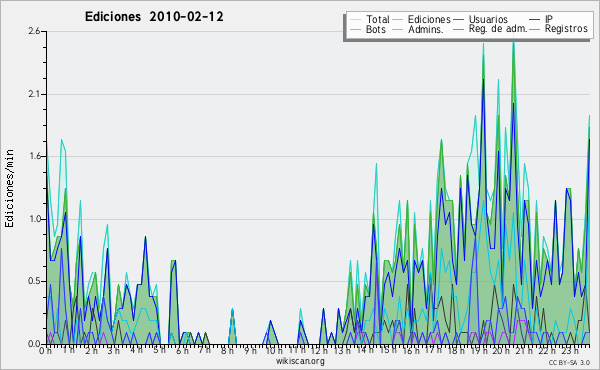Click the CC BY-SA 3.0 license text
This screenshot has width=600, height=370.
coord(569,363)
